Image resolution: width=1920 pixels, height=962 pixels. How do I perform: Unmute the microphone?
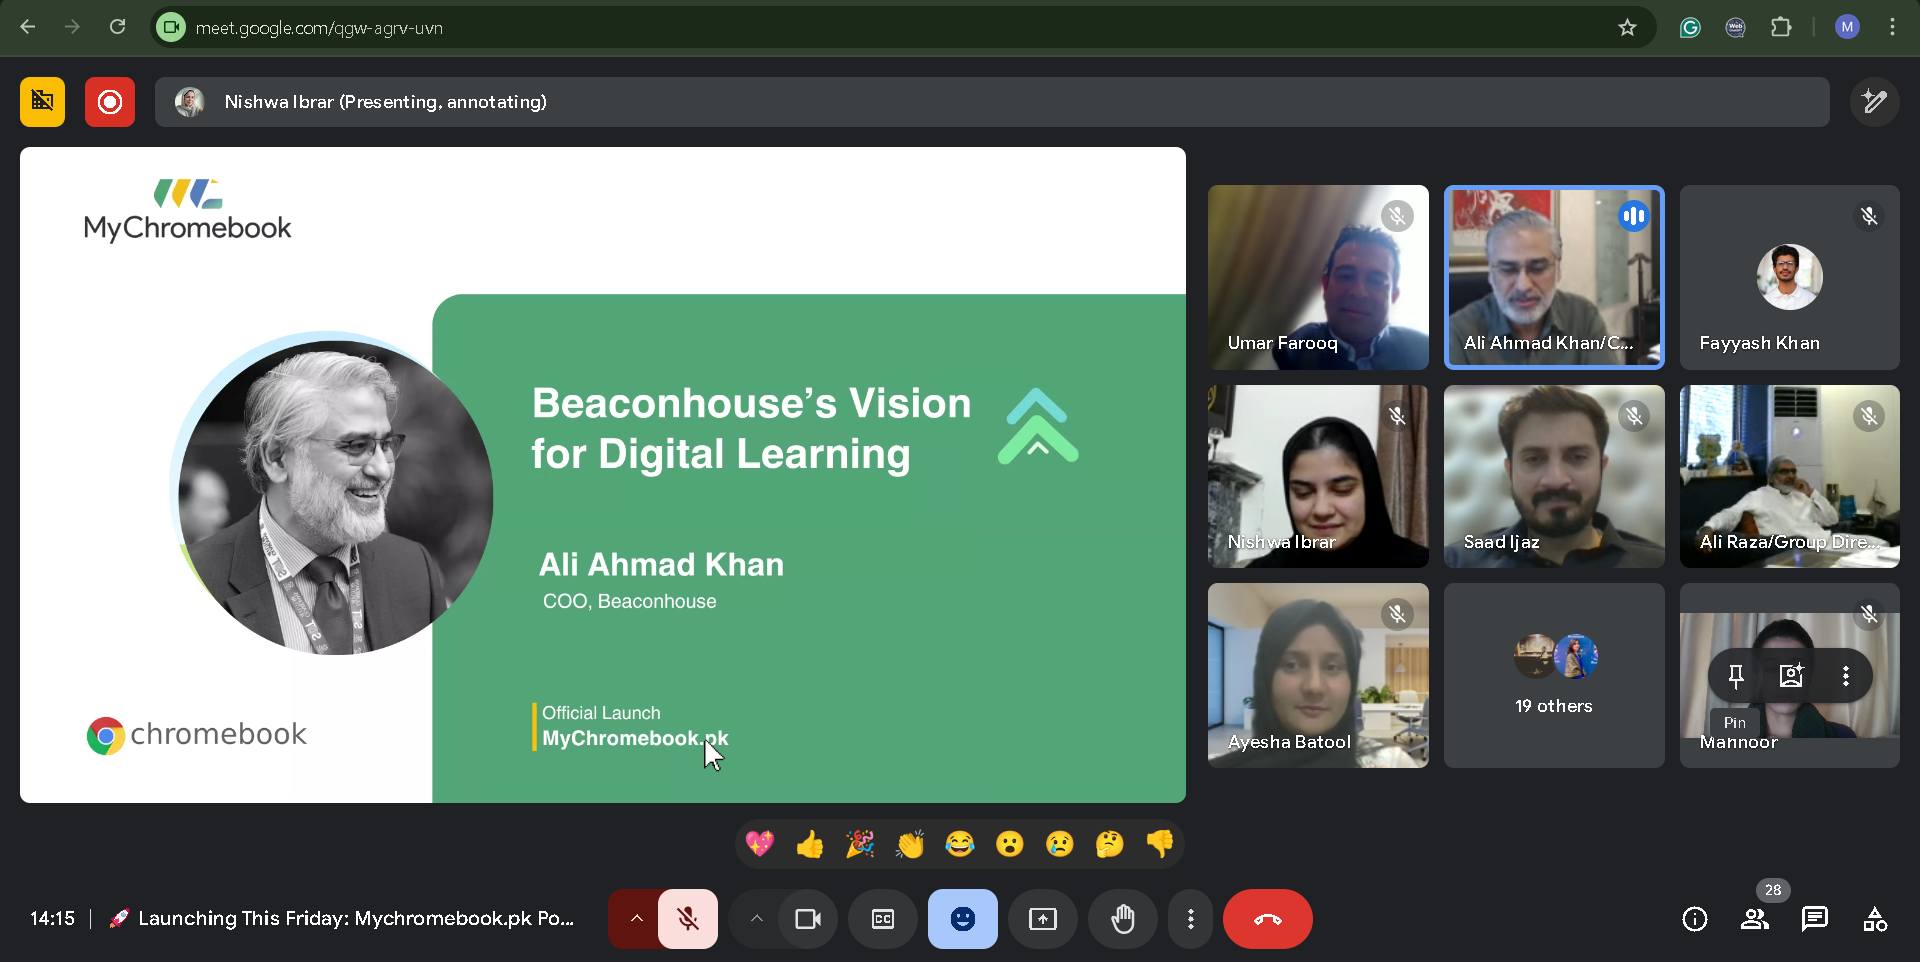[688, 919]
